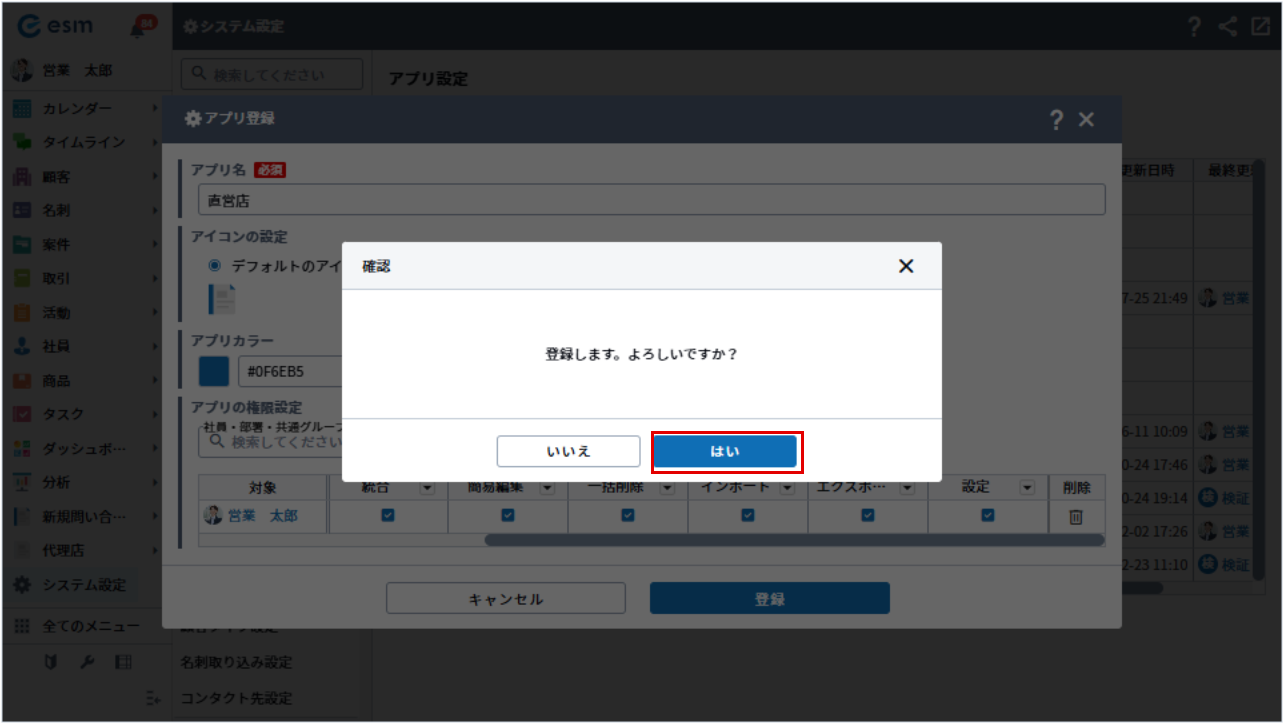Click the blue アプリカラー swatch

pyautogui.click(x=214, y=372)
